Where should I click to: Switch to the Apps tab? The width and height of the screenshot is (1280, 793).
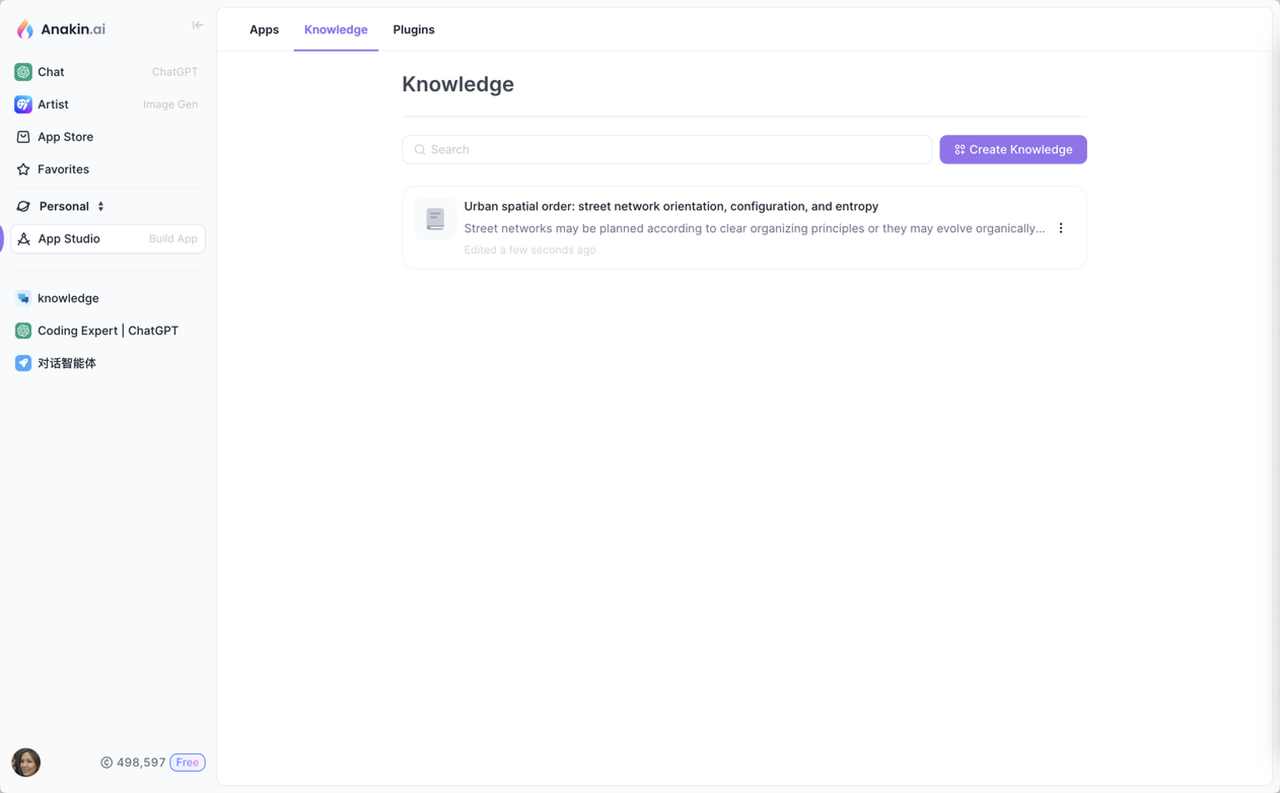264,30
